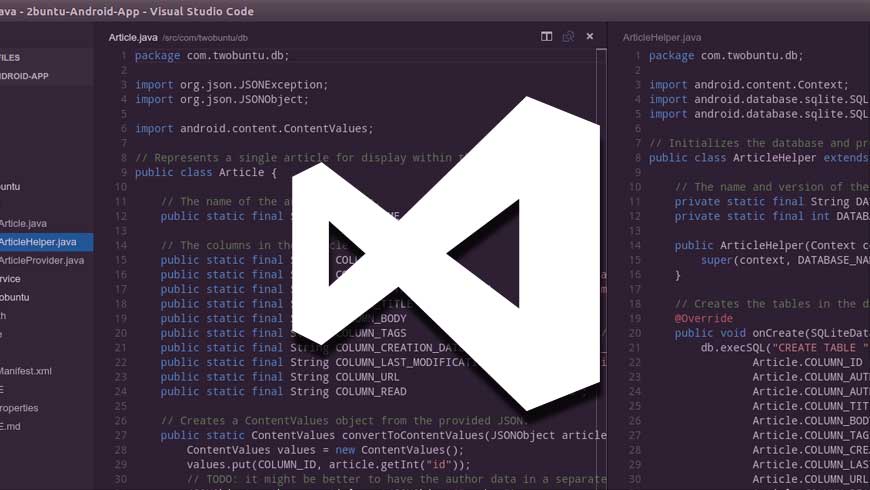Select the Article.java editor title
Screen dimensions: 870x490
[133, 37]
